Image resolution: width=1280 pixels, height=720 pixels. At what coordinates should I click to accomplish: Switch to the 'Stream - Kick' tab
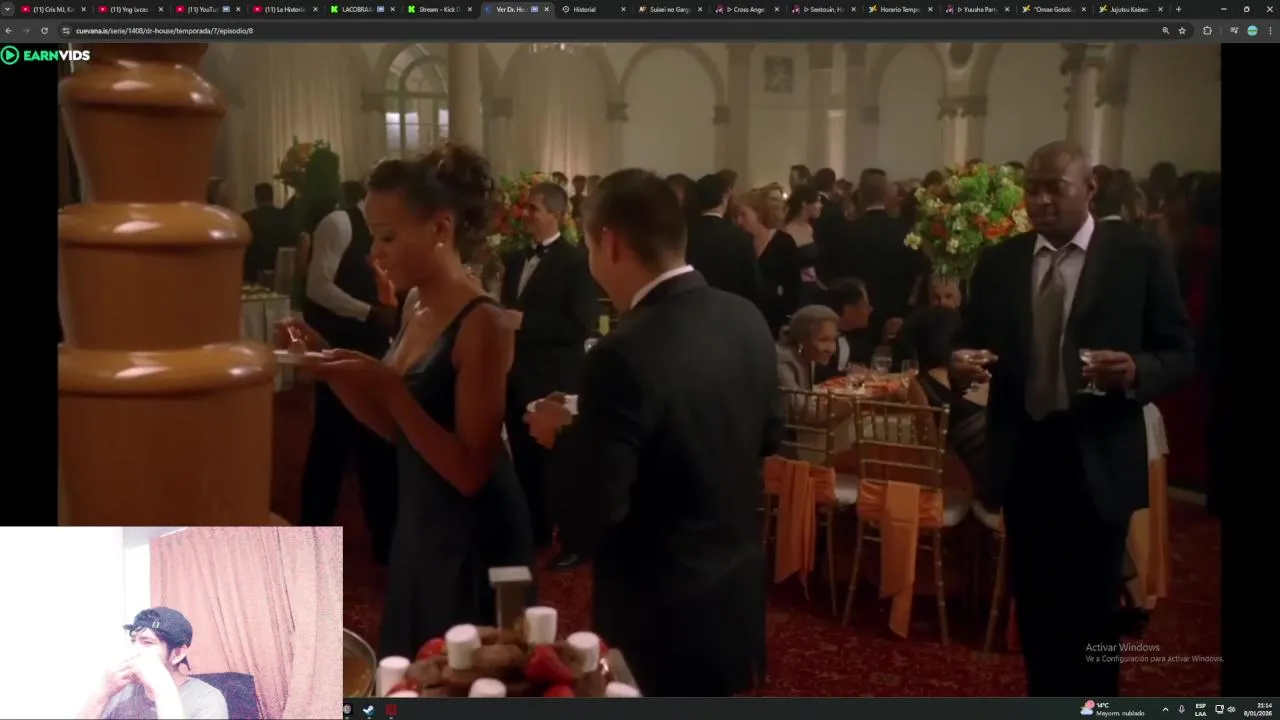click(440, 9)
